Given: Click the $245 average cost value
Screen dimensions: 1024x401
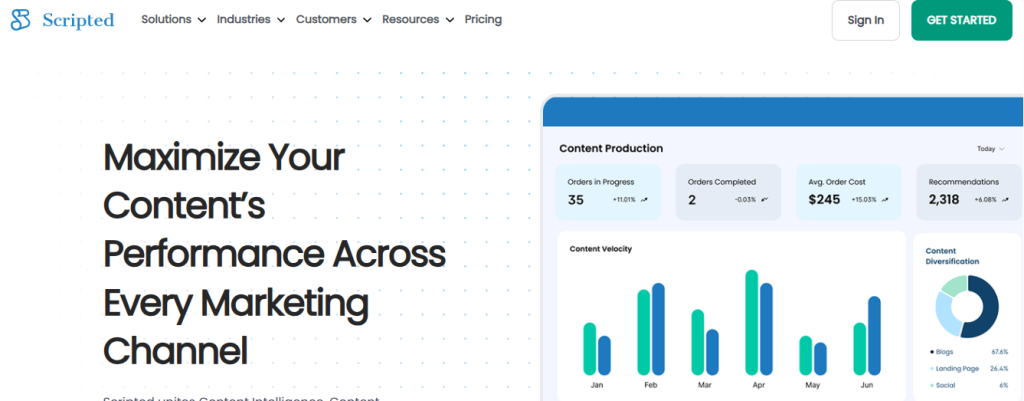Looking at the screenshot, I should (x=824, y=200).
